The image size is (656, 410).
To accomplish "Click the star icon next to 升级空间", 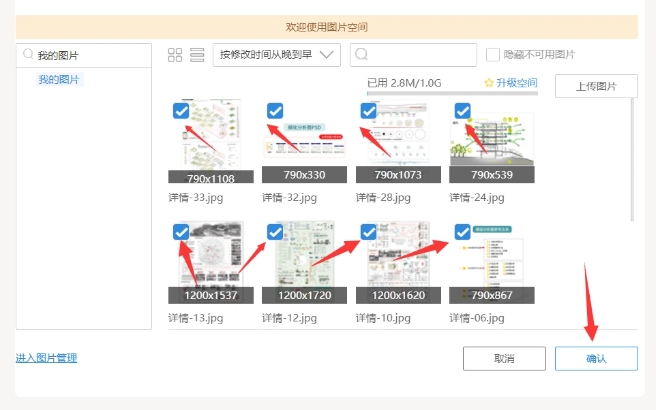I will click(489, 83).
